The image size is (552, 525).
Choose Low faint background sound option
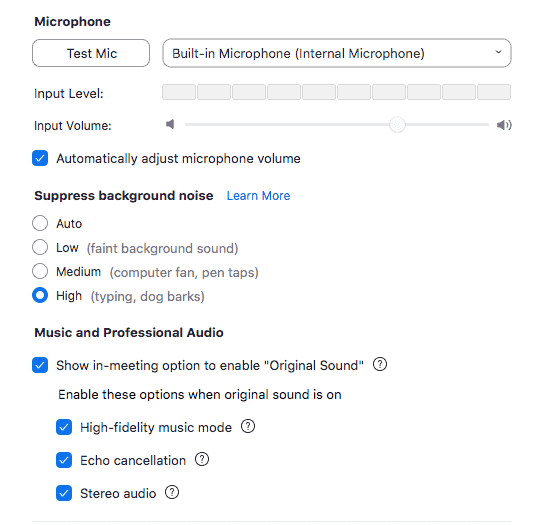[x=40, y=247]
